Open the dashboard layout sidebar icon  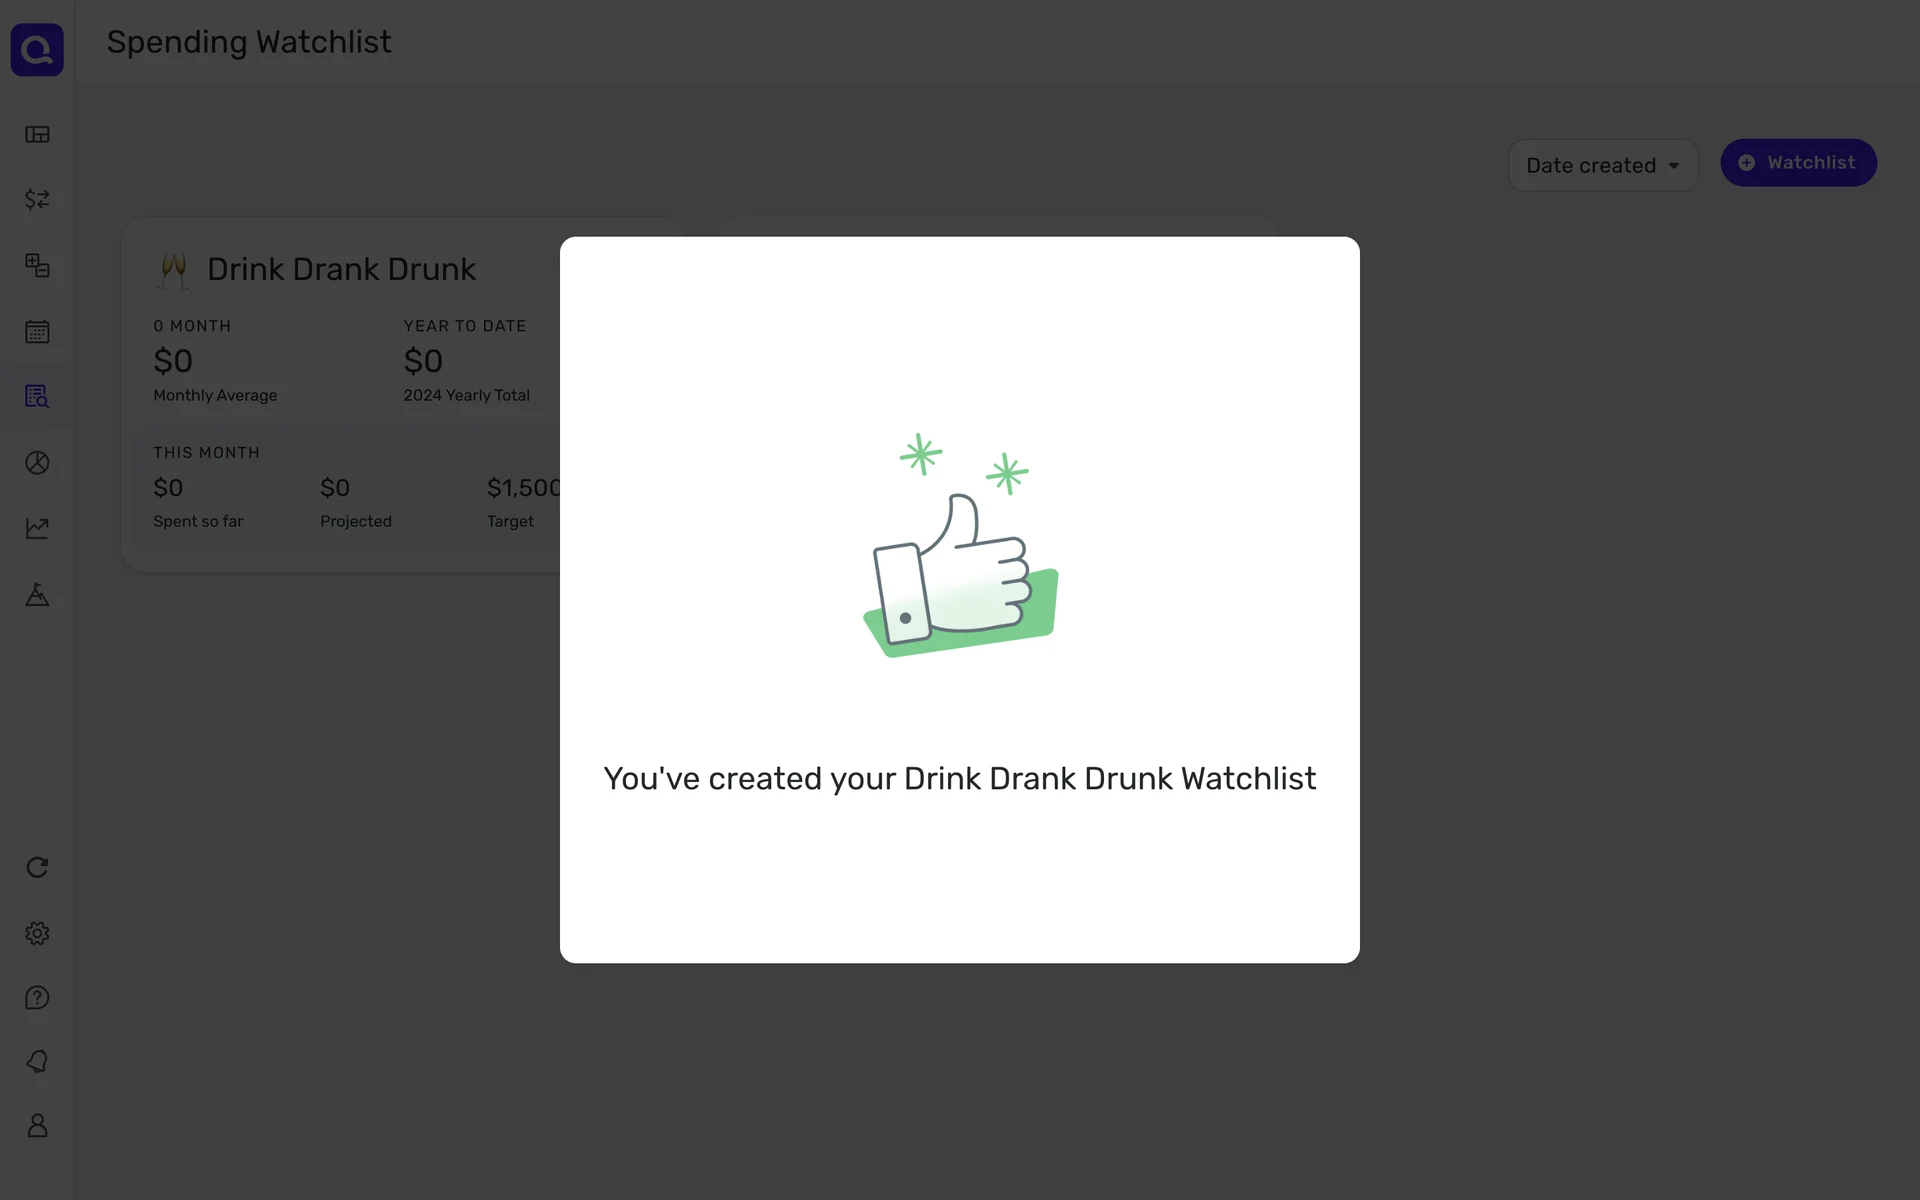point(37,134)
